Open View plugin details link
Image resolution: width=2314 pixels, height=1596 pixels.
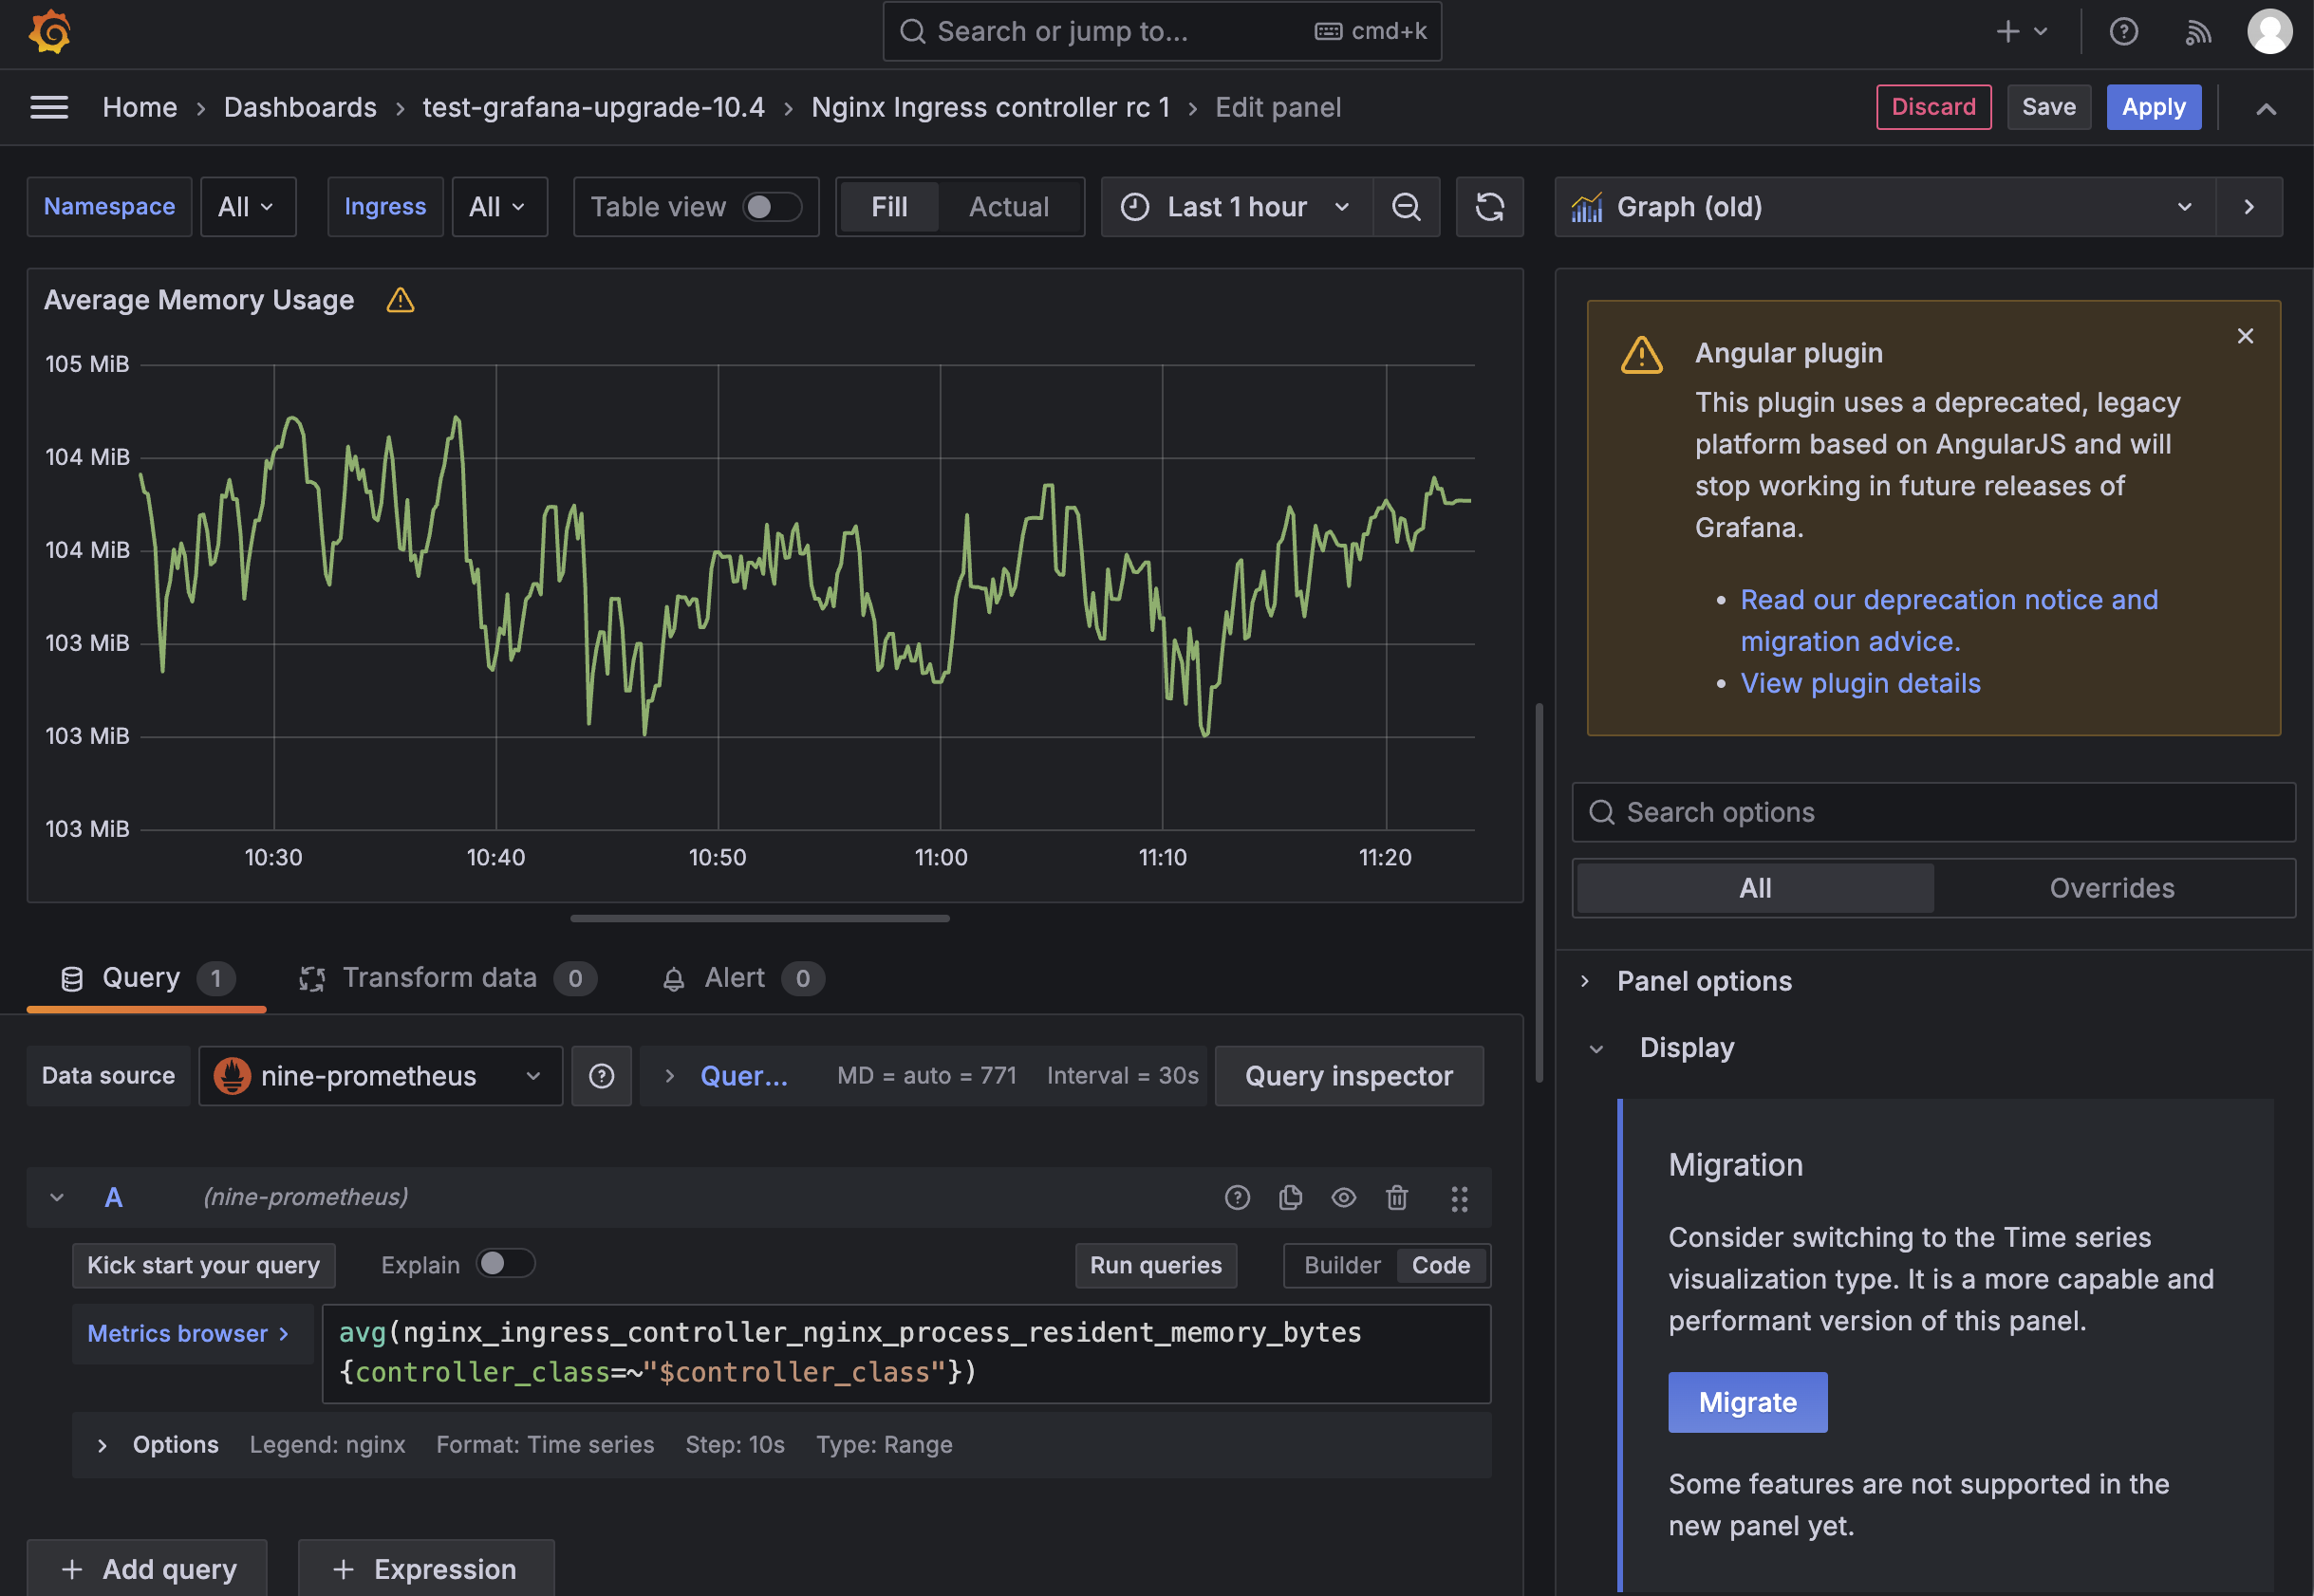tap(1860, 683)
